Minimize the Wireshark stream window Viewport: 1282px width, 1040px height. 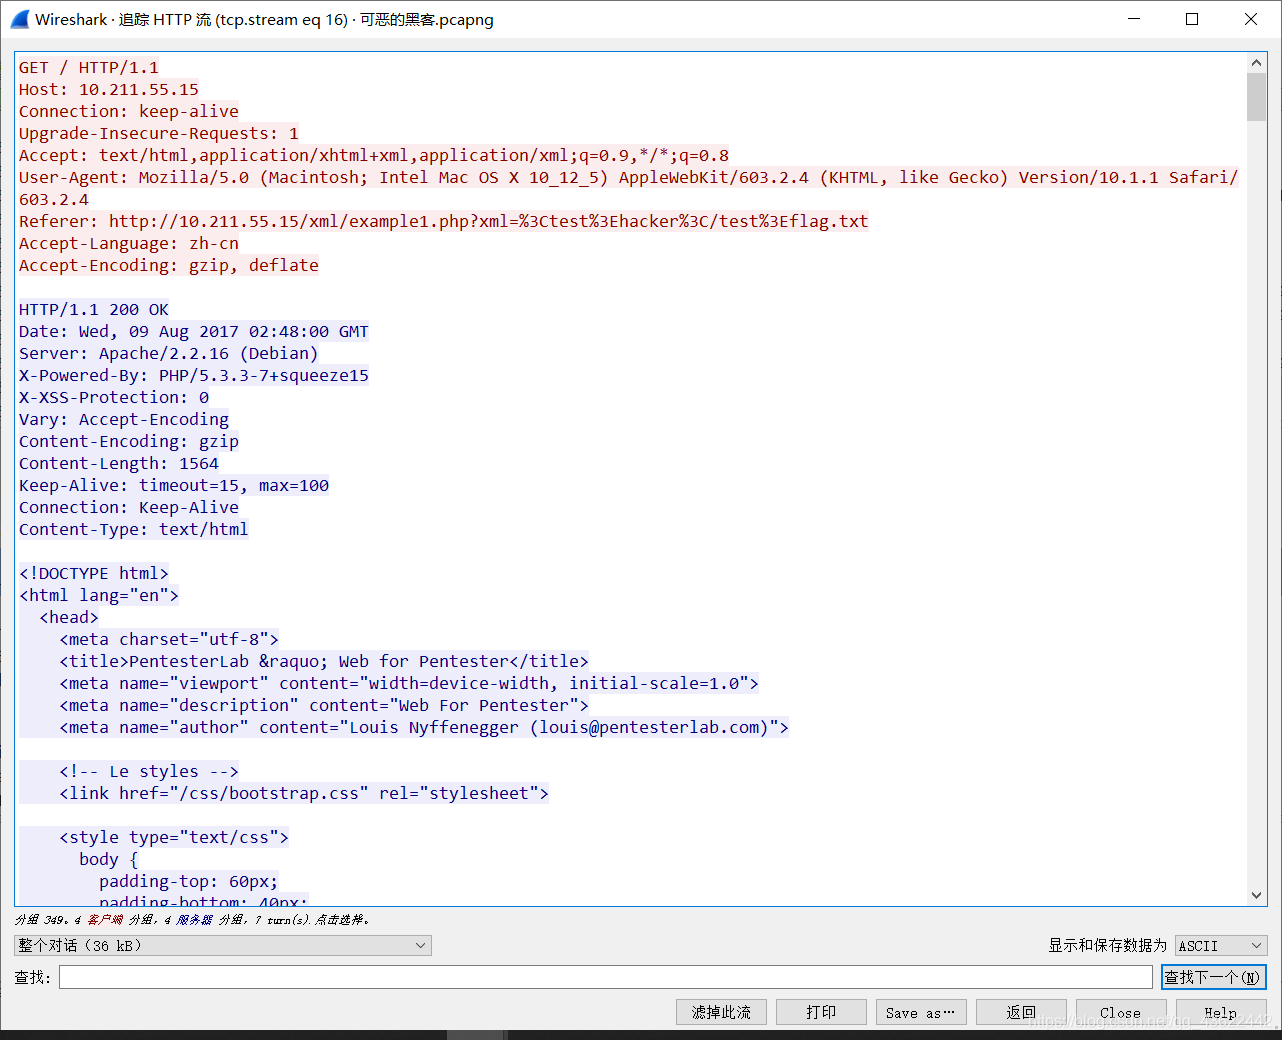pyautogui.click(x=1134, y=19)
